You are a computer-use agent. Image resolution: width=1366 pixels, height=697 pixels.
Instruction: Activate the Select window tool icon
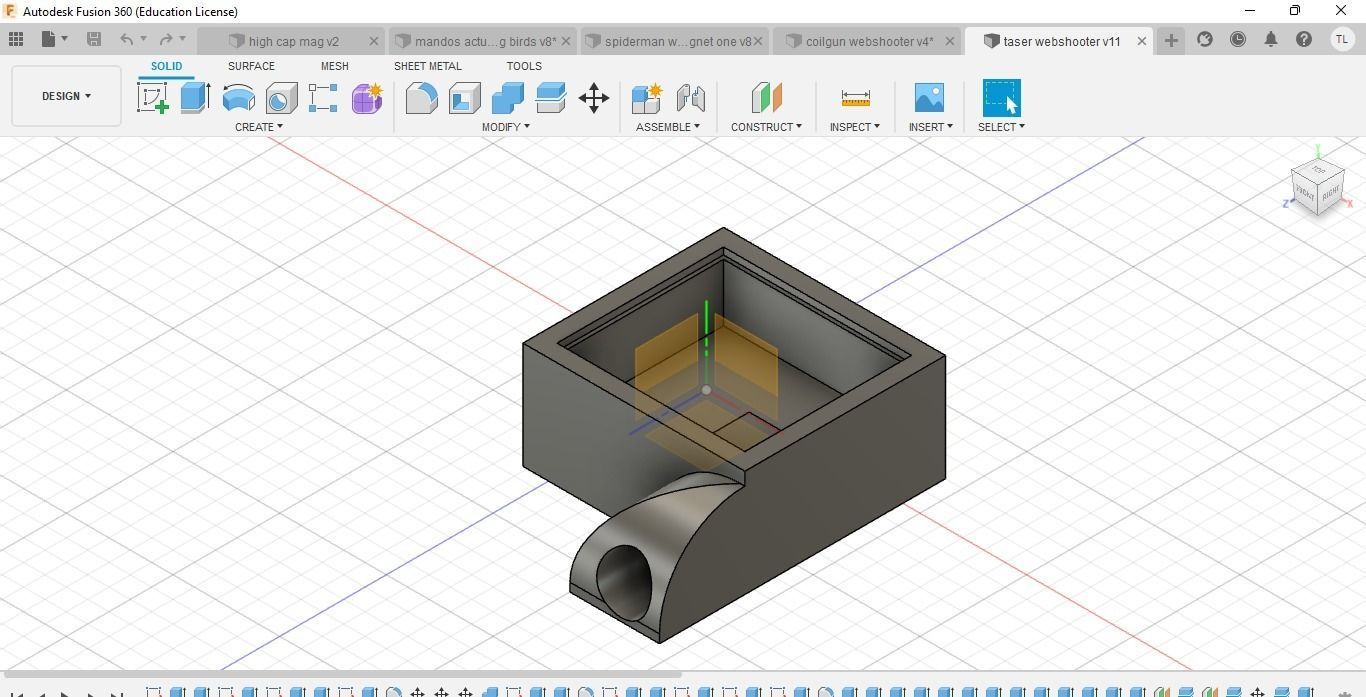click(1001, 98)
